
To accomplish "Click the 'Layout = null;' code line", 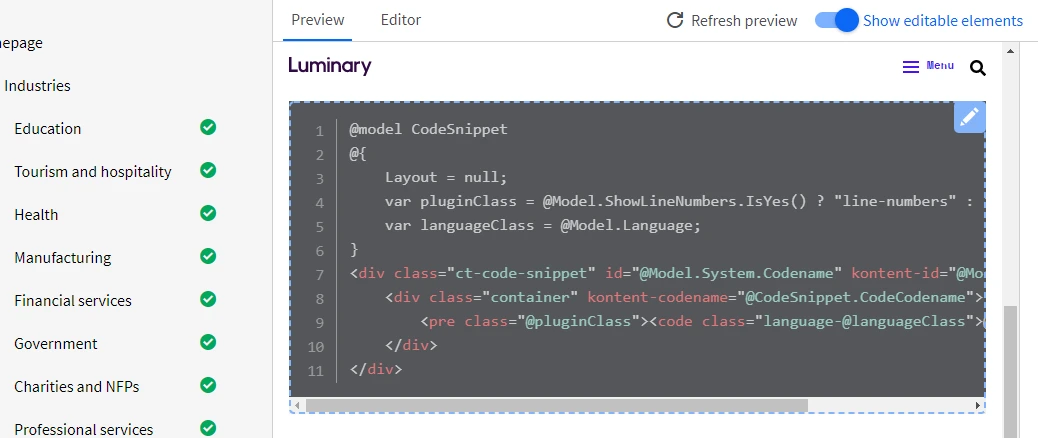I will [446, 177].
